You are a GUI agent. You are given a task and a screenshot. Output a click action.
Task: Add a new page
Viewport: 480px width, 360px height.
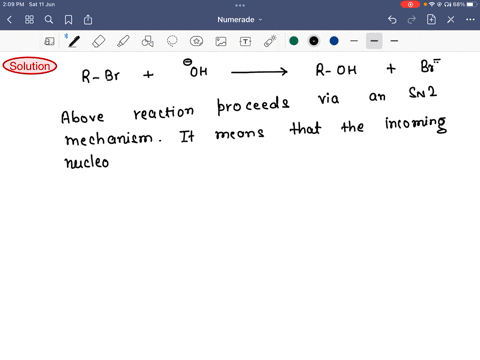pyautogui.click(x=431, y=20)
